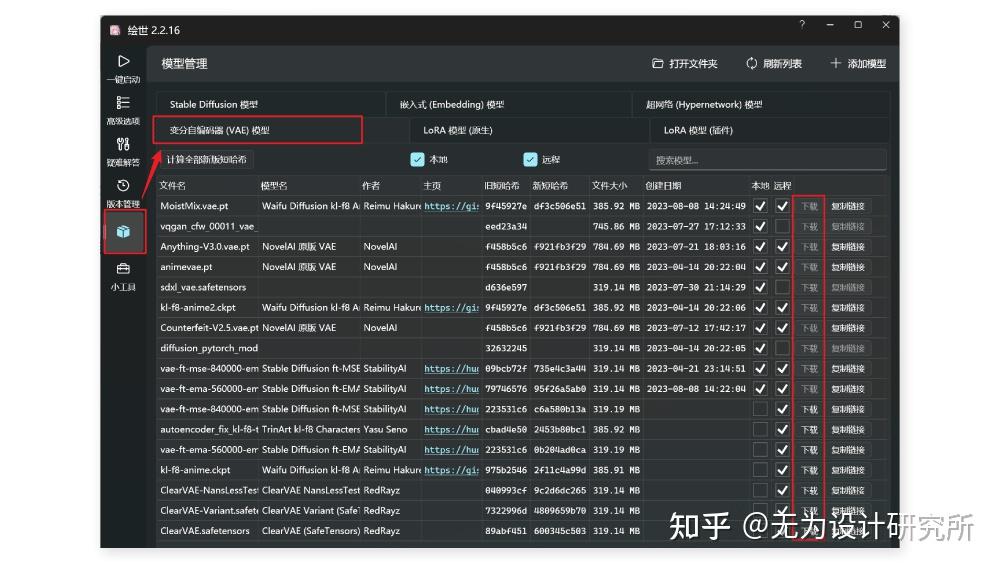
Task: Switch to the Hypernetwork model tab
Action: [760, 105]
